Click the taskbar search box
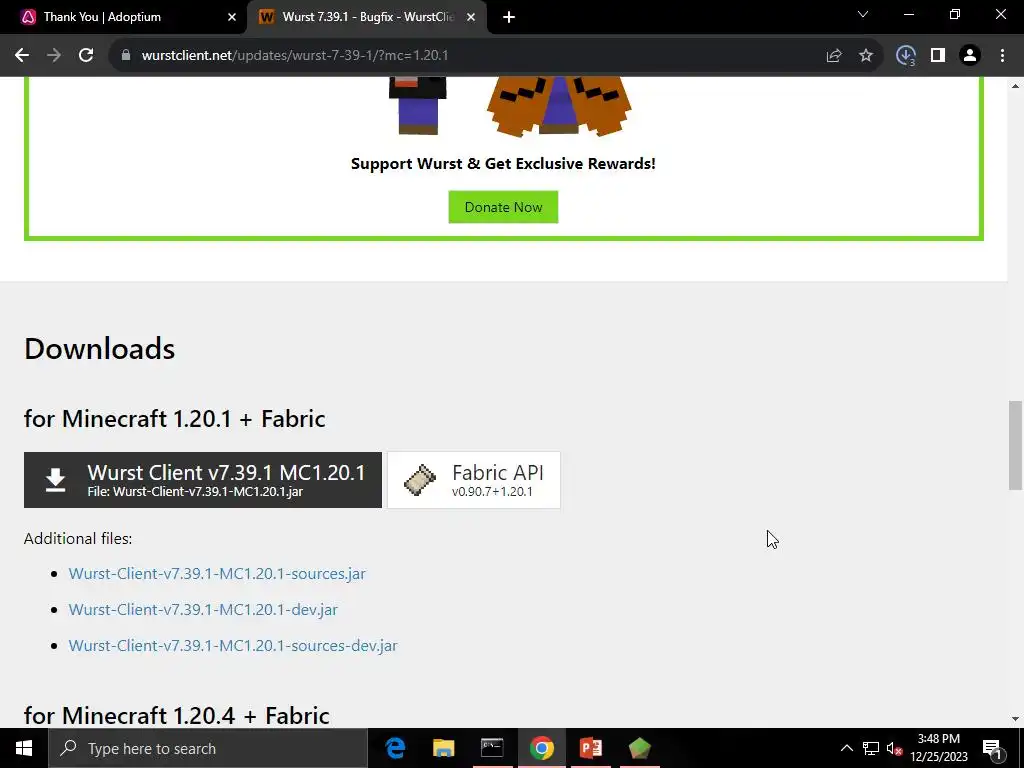The width and height of the screenshot is (1024, 768). pyautogui.click(x=208, y=748)
